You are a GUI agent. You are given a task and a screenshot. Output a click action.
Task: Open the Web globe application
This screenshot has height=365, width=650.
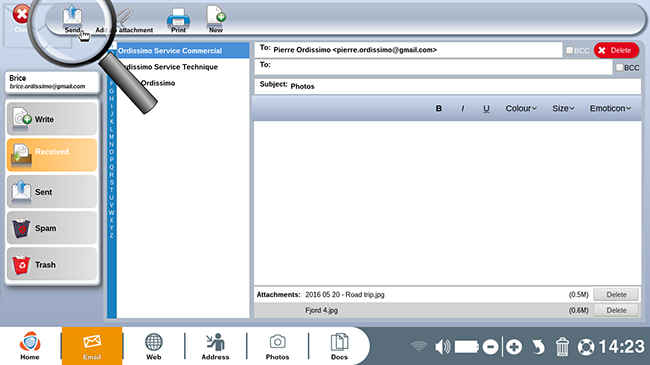[x=153, y=346]
